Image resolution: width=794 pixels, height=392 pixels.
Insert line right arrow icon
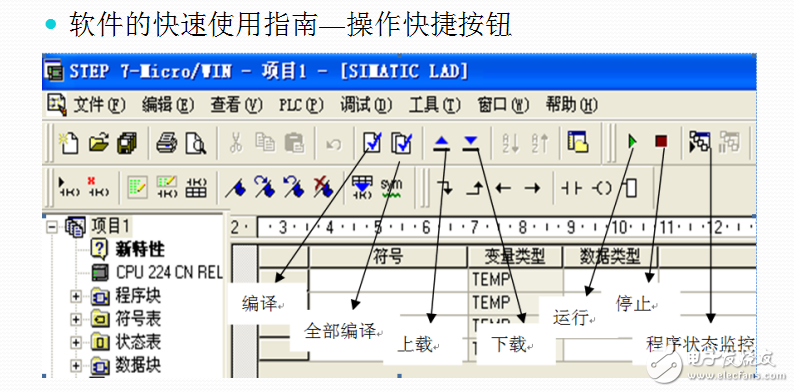[532, 188]
